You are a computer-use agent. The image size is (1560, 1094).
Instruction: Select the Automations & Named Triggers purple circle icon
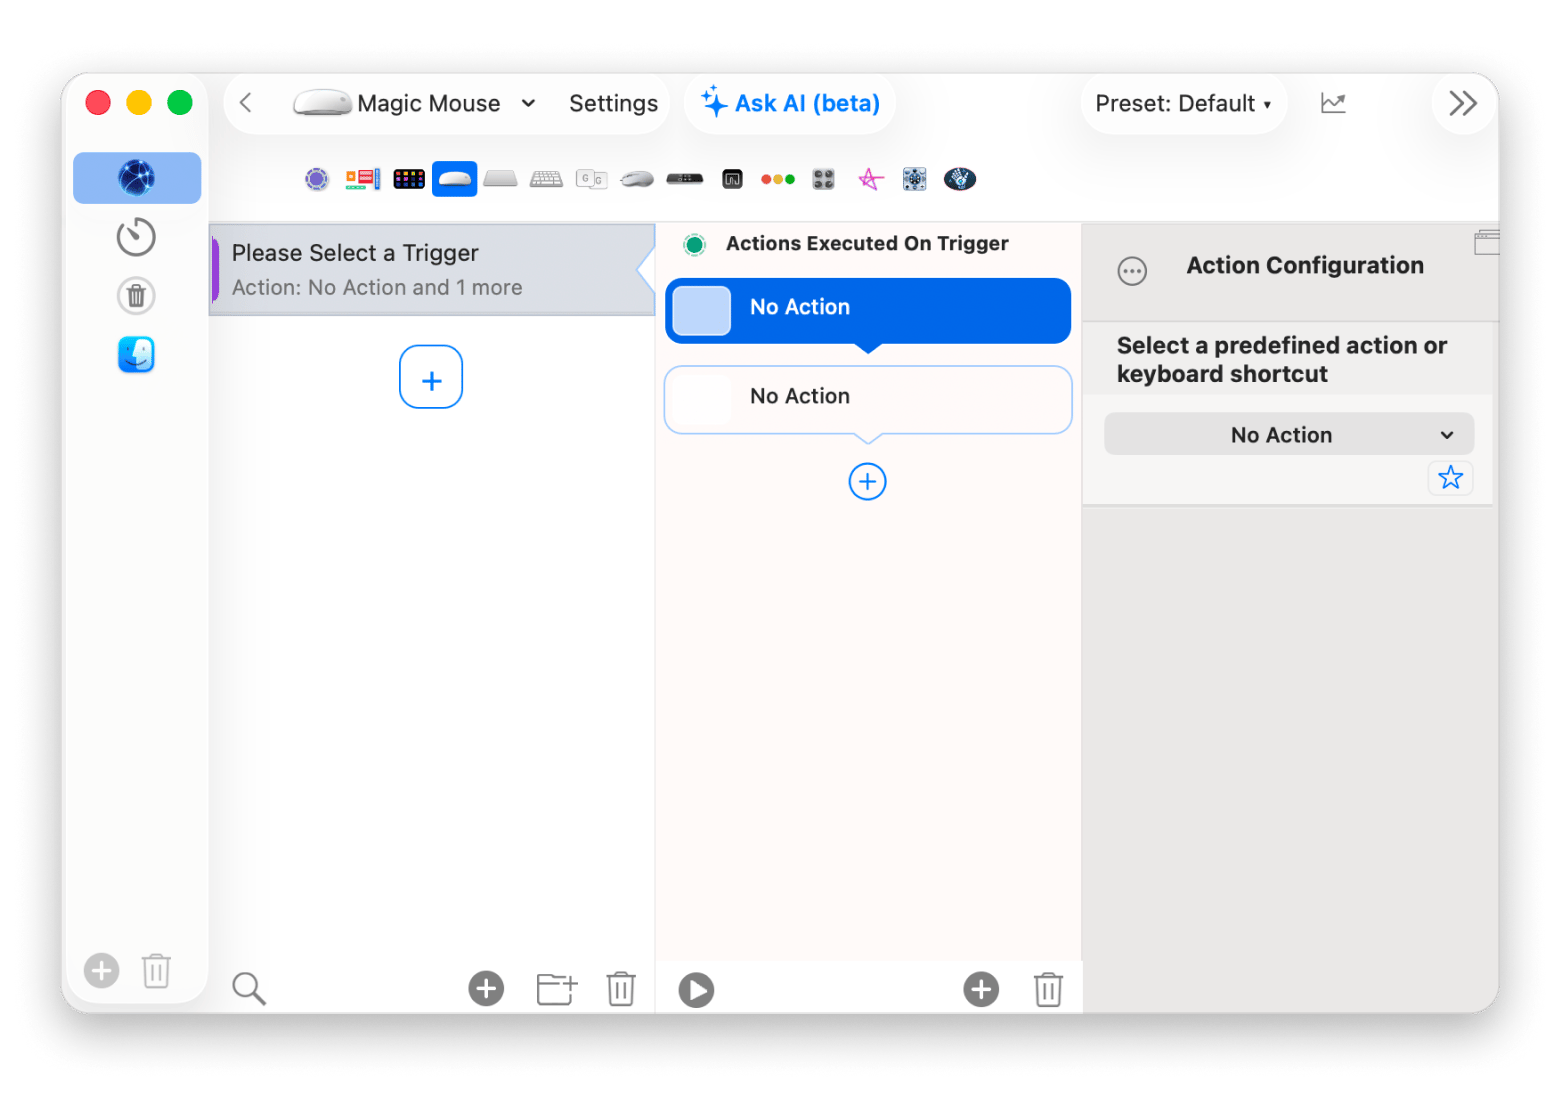click(317, 179)
